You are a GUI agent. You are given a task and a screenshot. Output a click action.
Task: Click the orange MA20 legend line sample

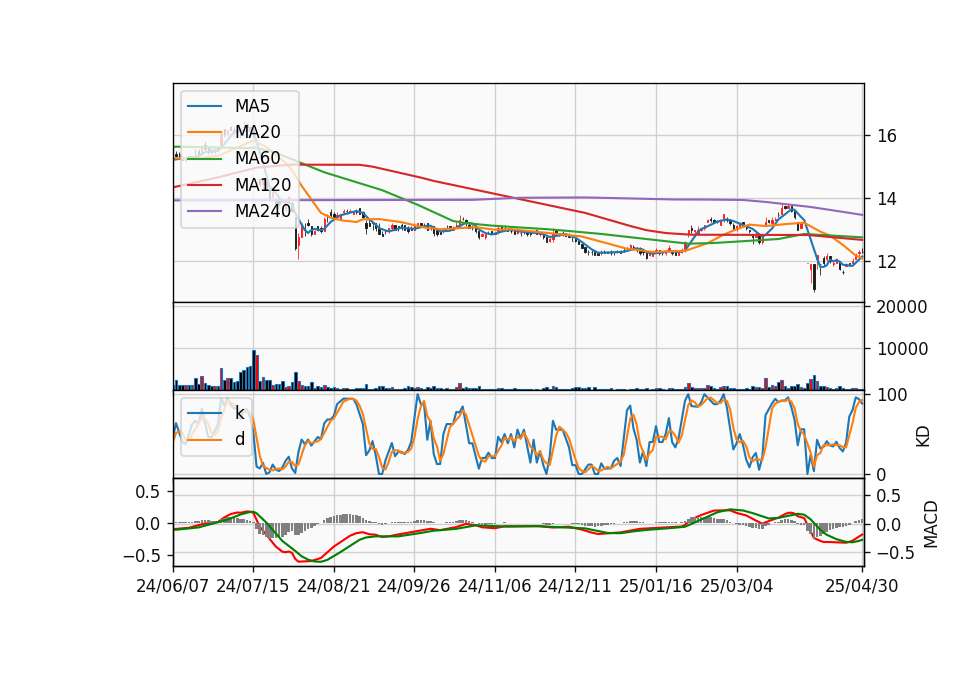coord(204,132)
